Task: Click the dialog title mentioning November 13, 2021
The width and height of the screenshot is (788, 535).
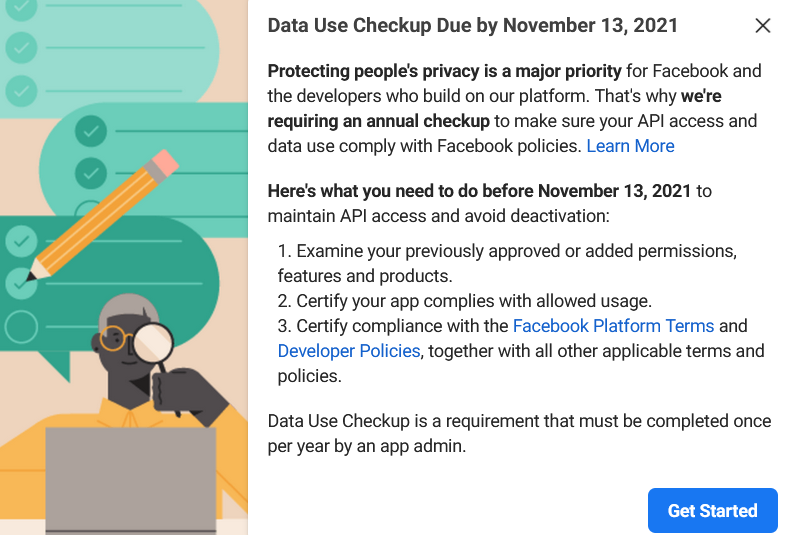Action: [472, 26]
